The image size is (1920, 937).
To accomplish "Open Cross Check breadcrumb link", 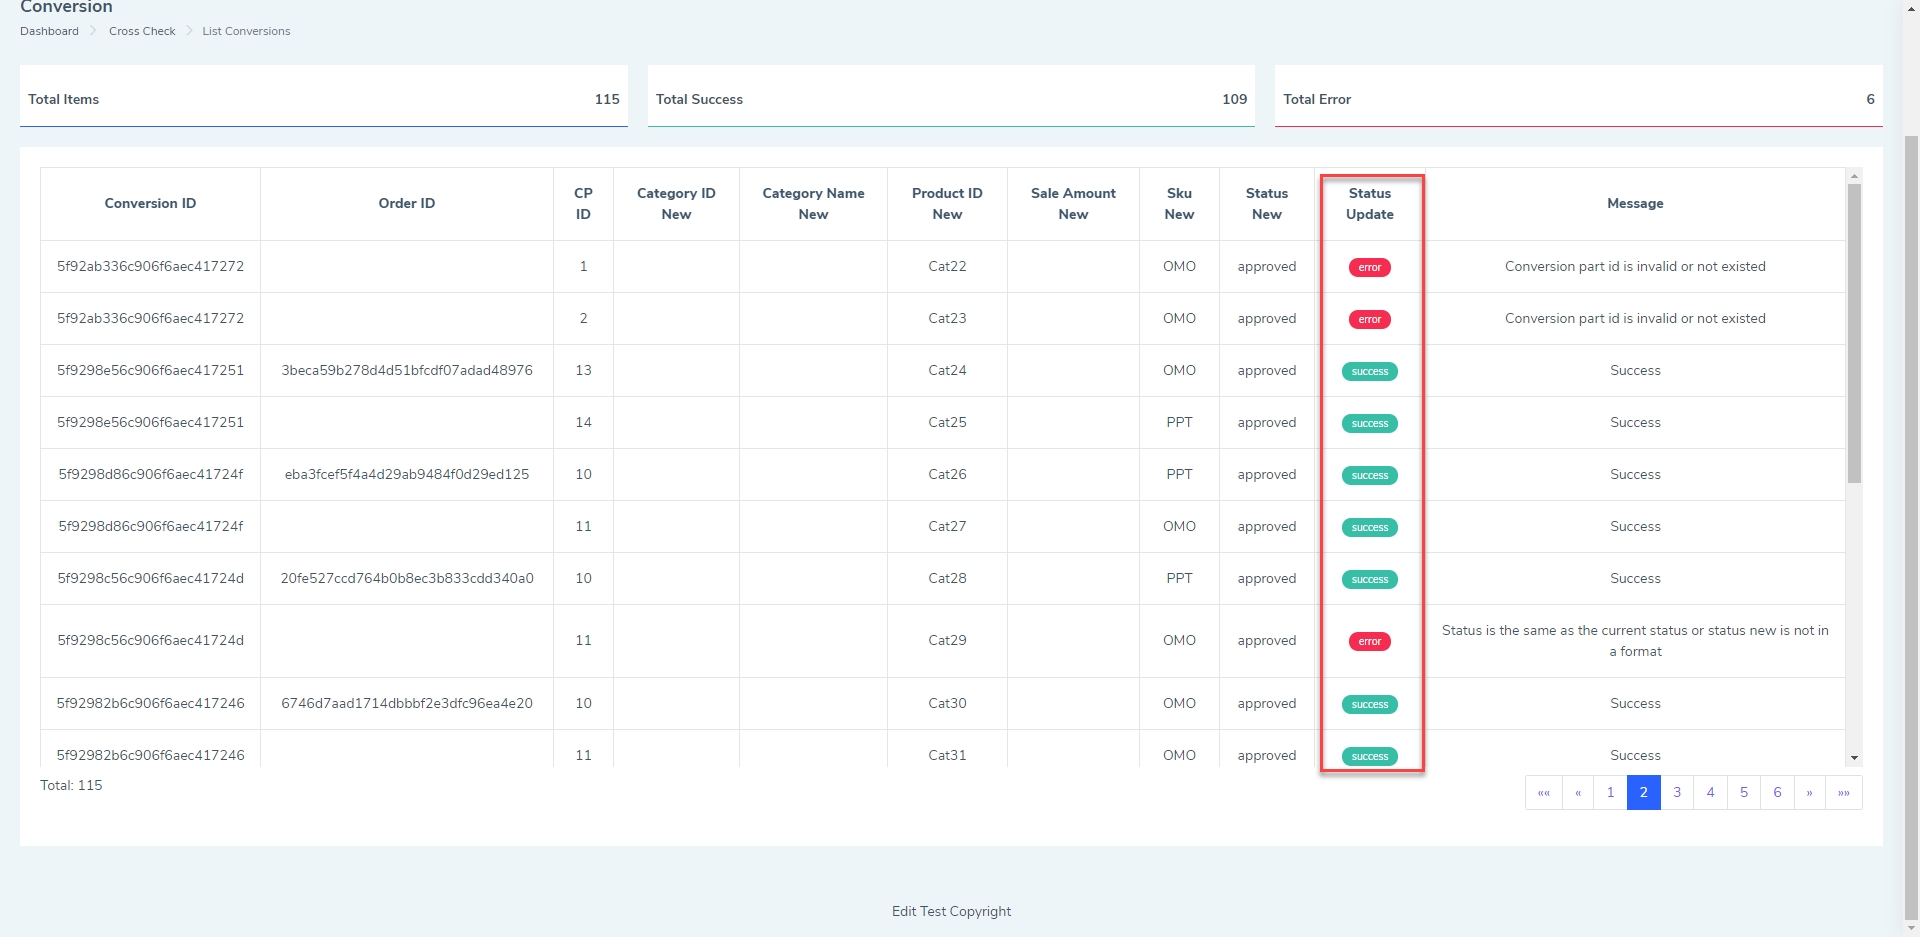I will tap(142, 31).
